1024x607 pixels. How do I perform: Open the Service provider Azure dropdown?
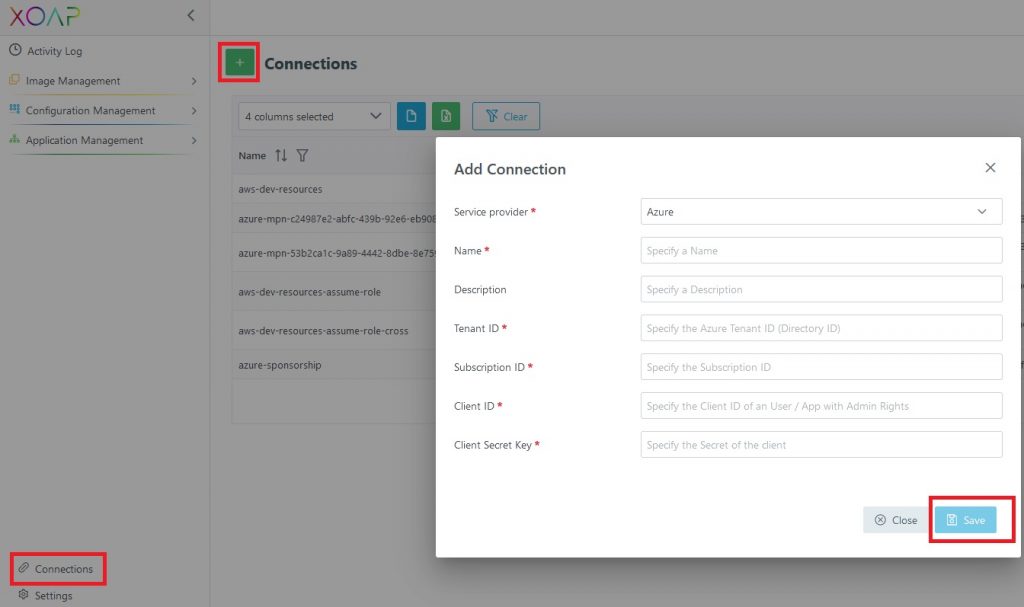click(821, 212)
